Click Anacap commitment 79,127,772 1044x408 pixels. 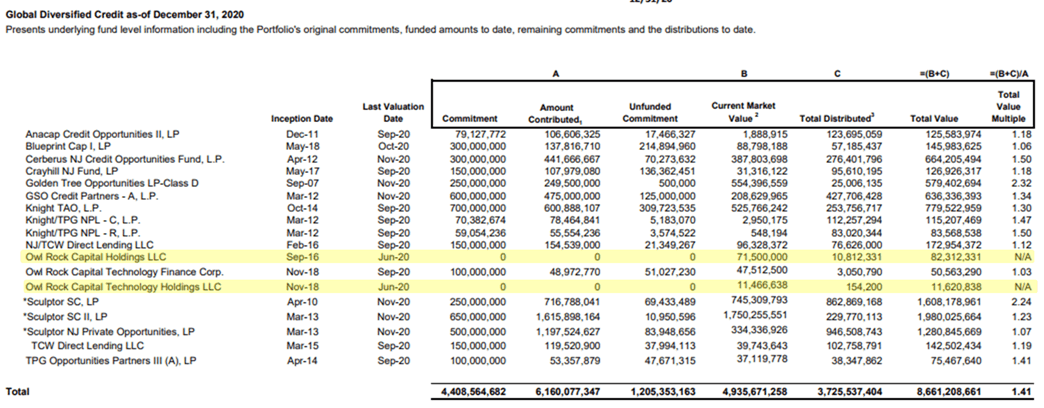[x=481, y=134]
